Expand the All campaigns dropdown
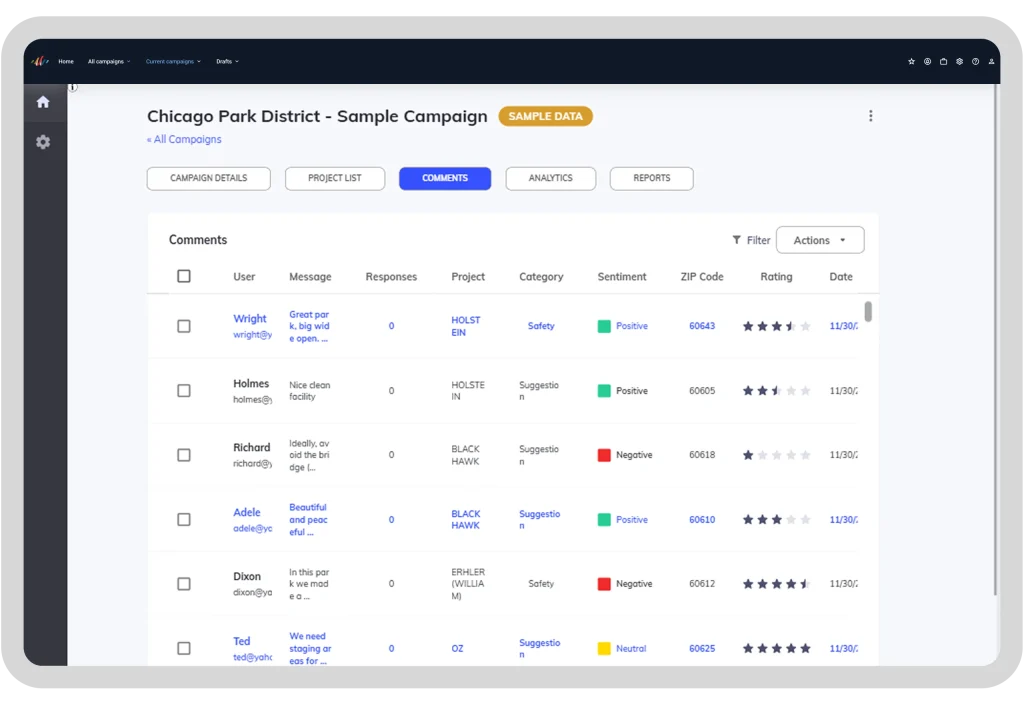Image resolution: width=1024 pixels, height=705 pixels. click(109, 61)
